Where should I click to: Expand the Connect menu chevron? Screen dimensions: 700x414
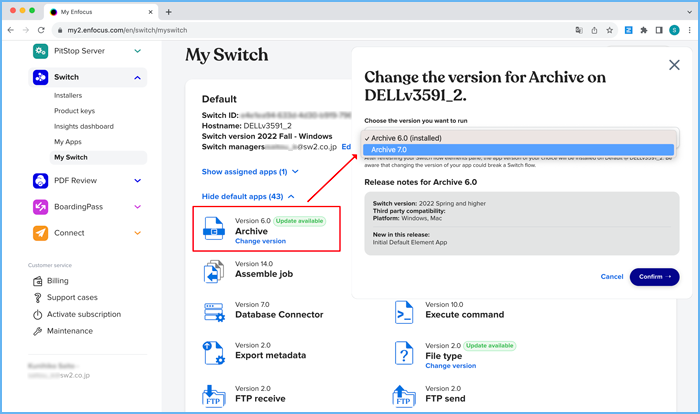(x=138, y=233)
